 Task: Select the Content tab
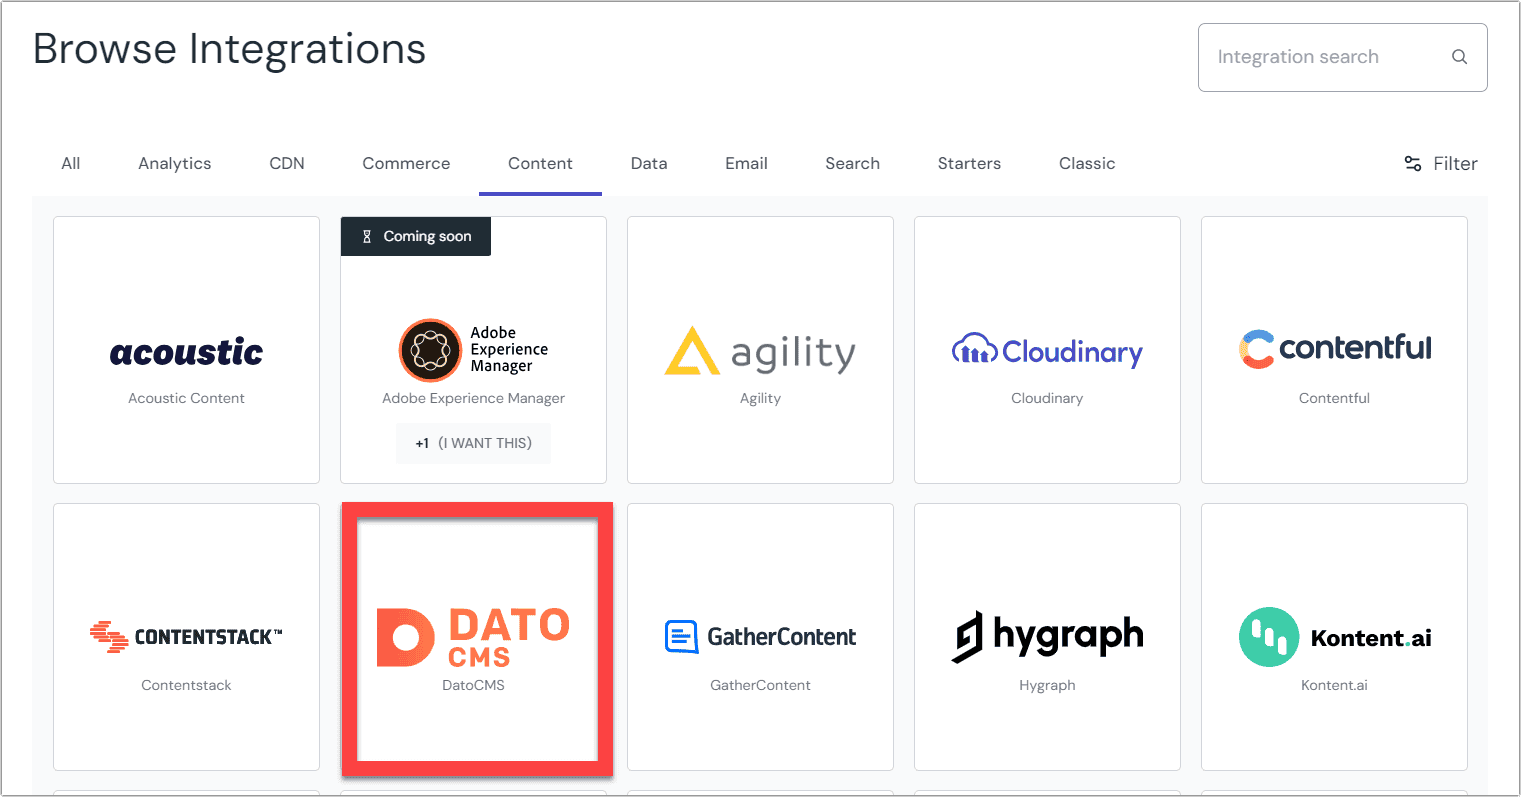540,164
